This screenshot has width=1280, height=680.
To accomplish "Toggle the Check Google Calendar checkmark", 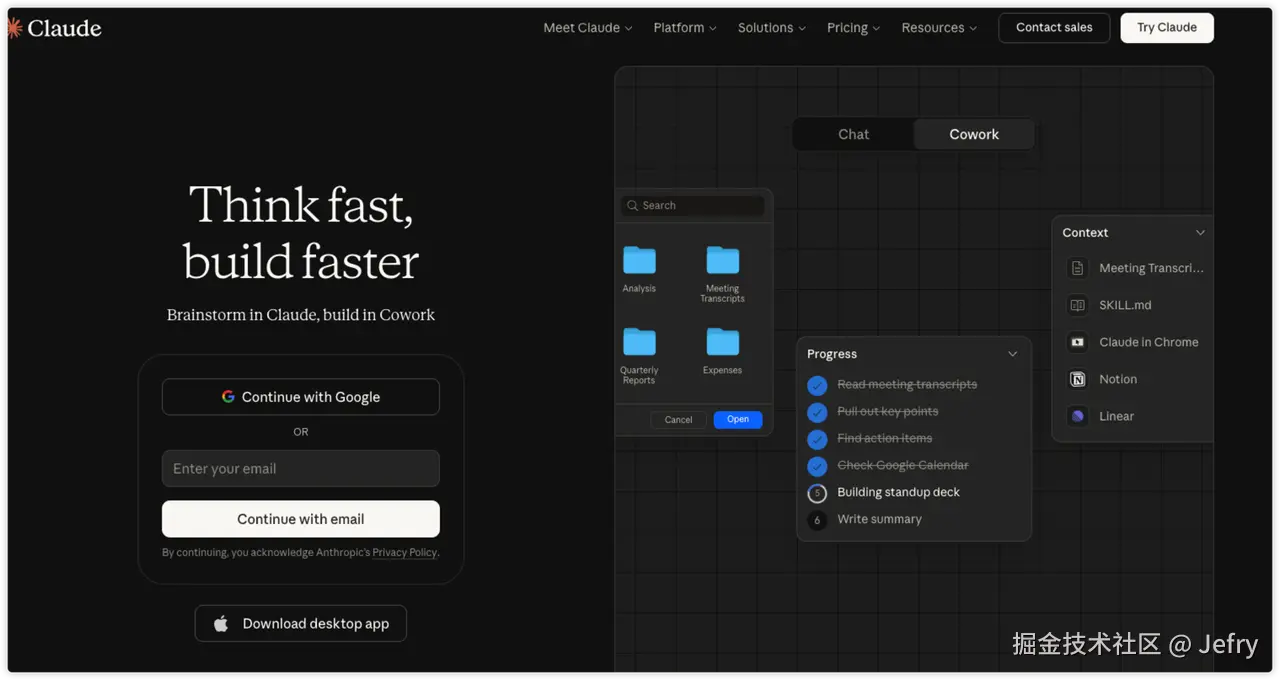I will 817,466.
